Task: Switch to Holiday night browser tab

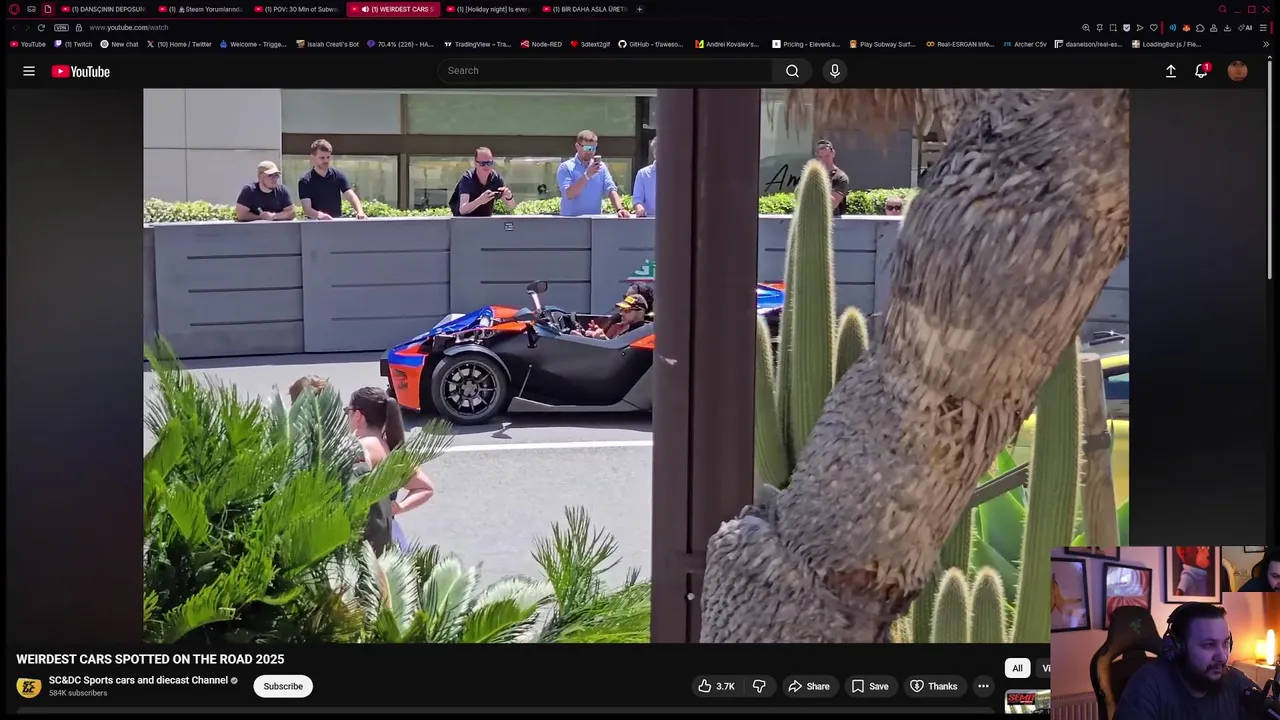Action: 488,9
